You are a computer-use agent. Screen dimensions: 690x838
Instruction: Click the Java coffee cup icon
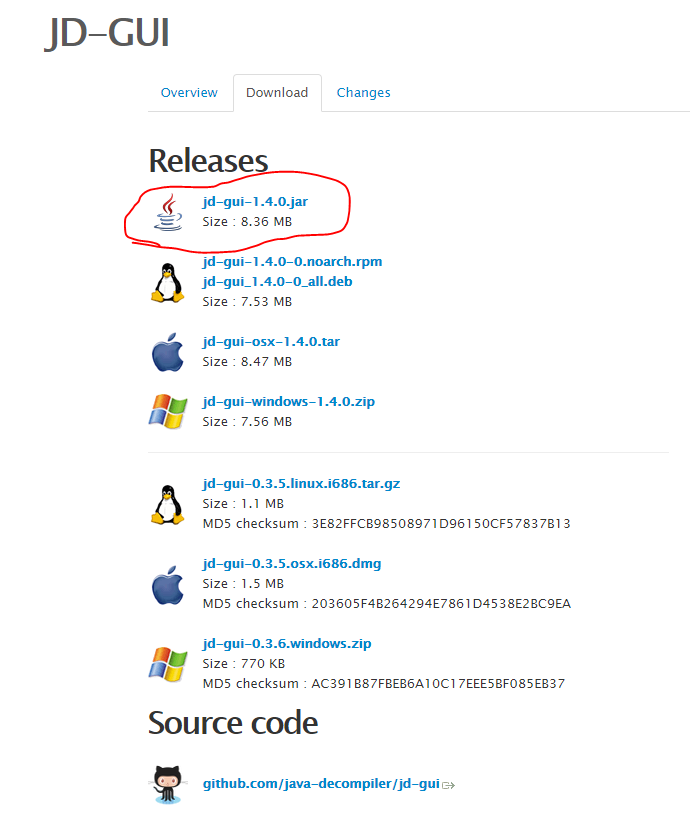click(168, 213)
